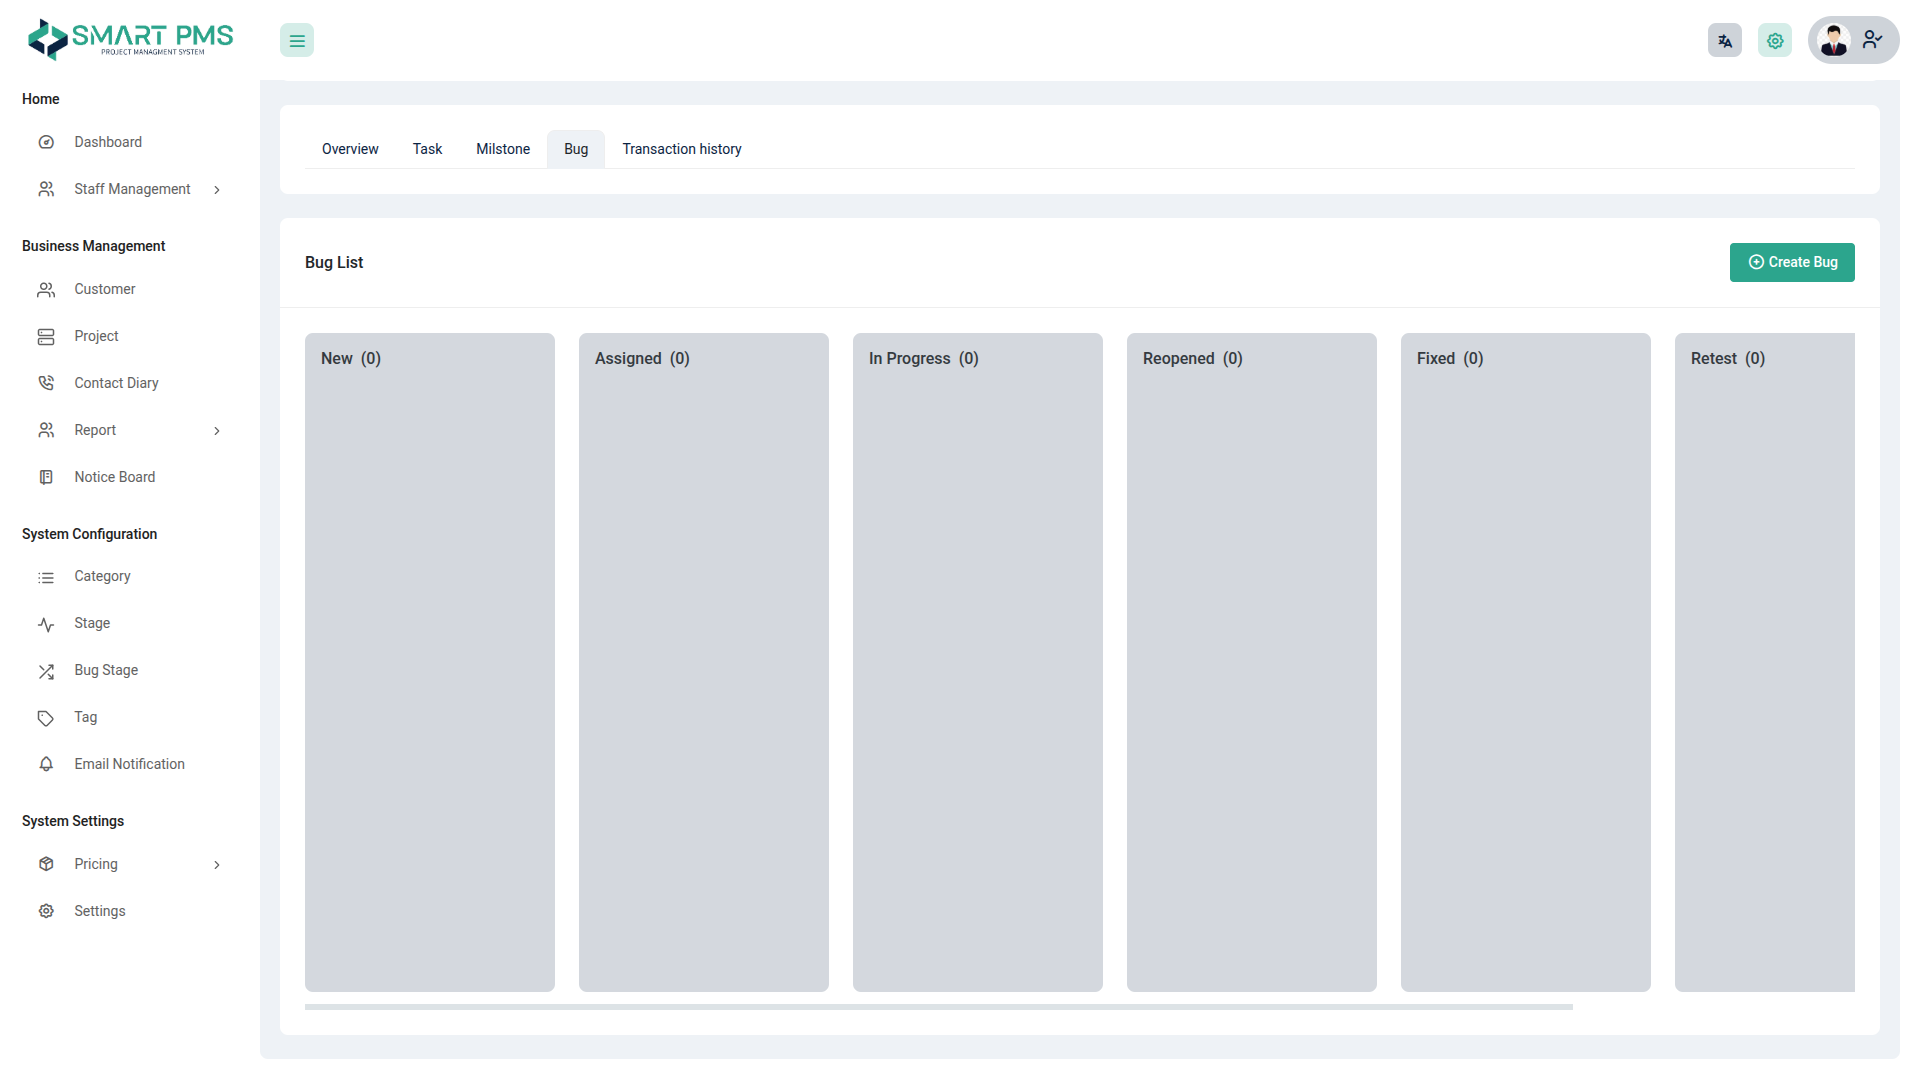Toggle the sidebar hamburger menu button
The height and width of the screenshot is (1080, 1920).
[297, 41]
